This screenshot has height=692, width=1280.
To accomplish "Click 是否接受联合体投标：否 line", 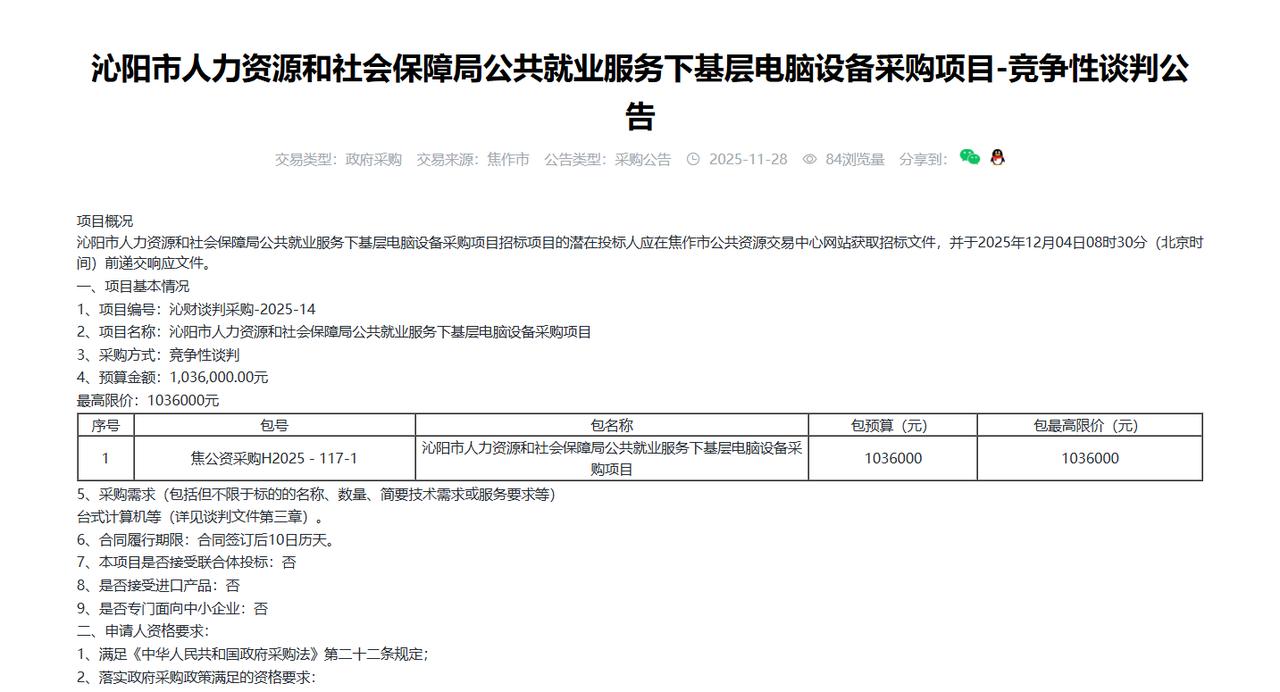I will [x=187, y=563].
